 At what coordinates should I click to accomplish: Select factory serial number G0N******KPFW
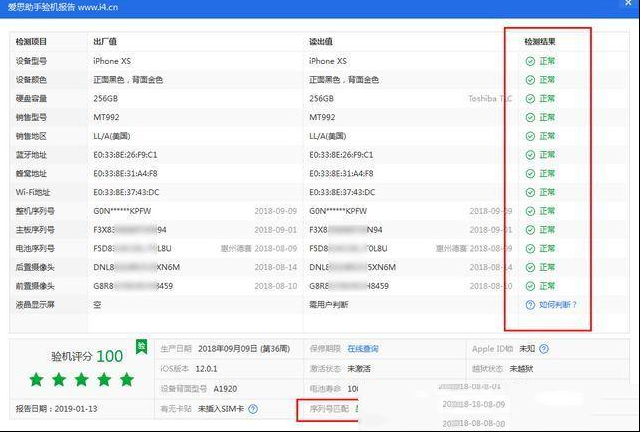(122, 211)
